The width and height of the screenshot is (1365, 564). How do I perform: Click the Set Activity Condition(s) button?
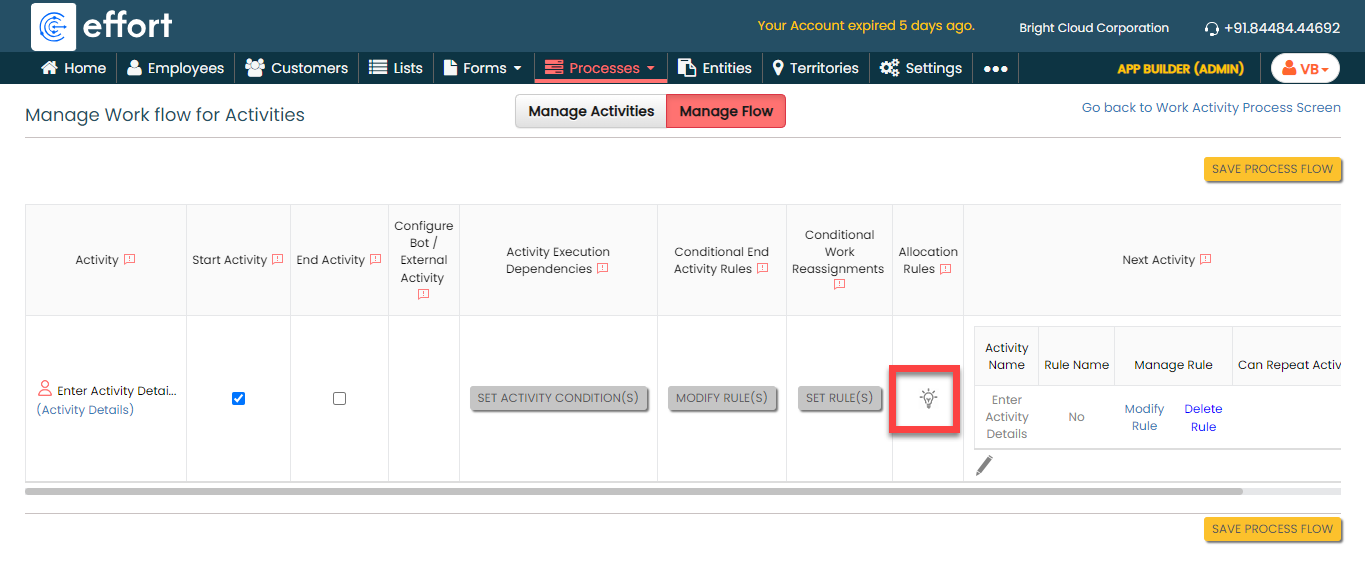pyautogui.click(x=558, y=398)
